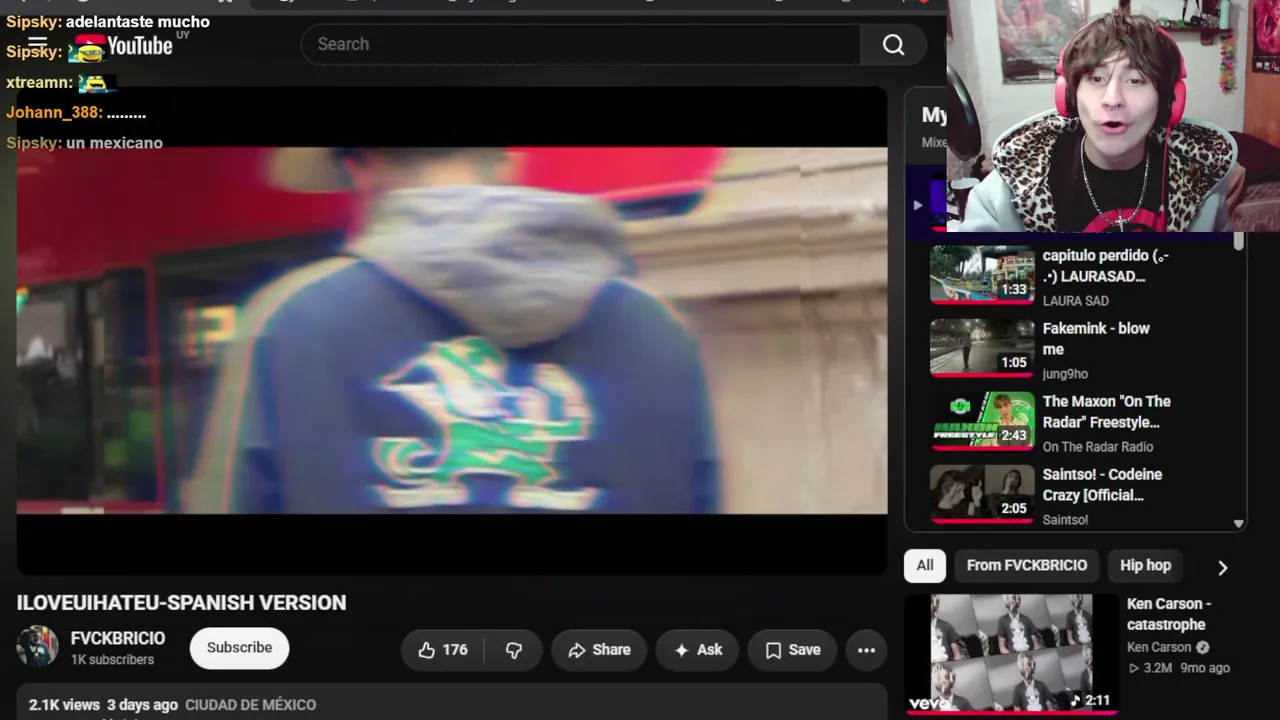Viewport: 1280px width, 720px height.
Task: Focus the YouTube search field
Action: click(x=580, y=44)
